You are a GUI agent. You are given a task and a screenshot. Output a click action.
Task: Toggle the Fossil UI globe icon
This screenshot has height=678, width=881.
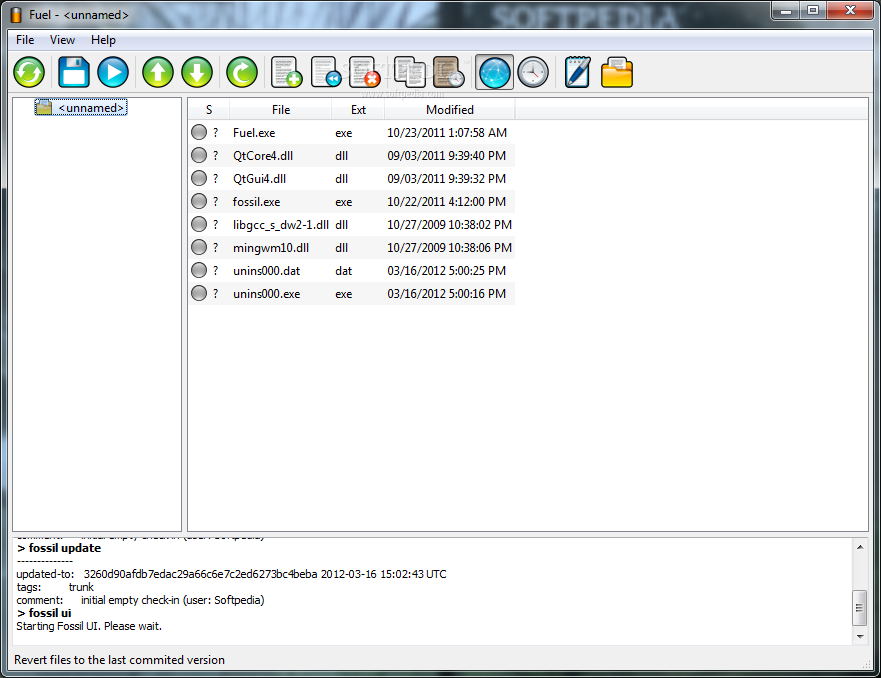(x=494, y=72)
